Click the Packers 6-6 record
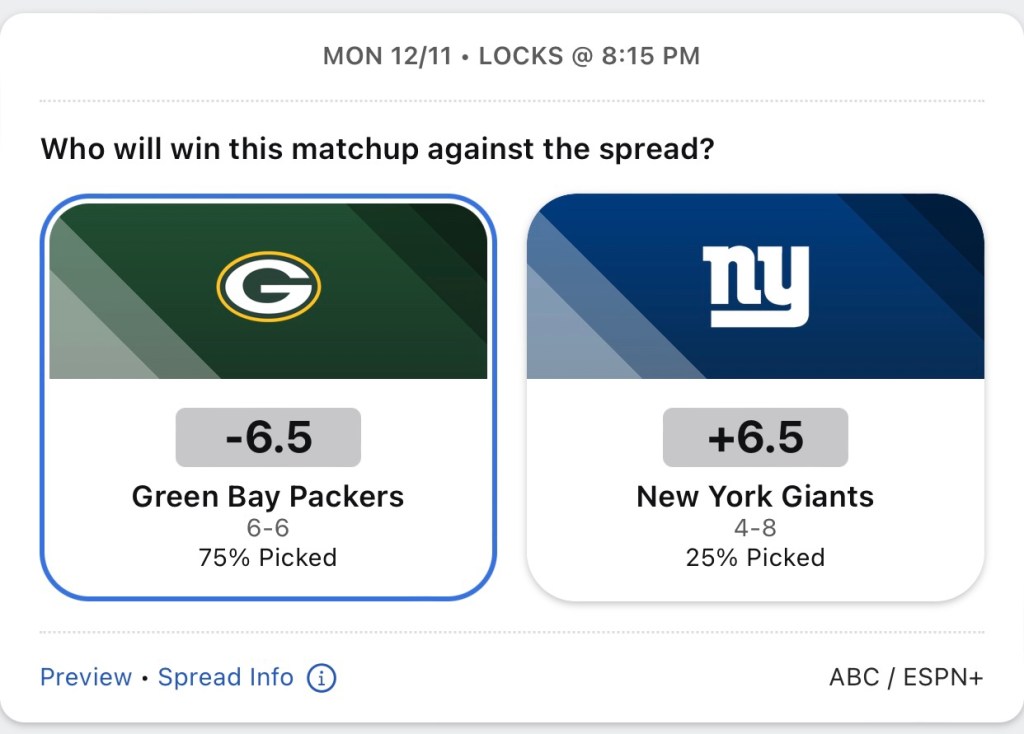1024x734 pixels. point(268,528)
